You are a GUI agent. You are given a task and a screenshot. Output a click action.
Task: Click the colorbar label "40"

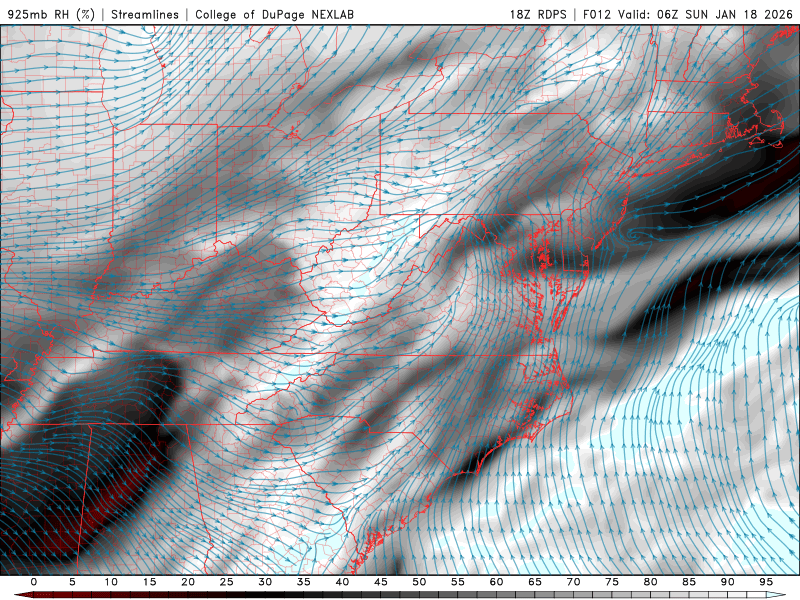342,582
